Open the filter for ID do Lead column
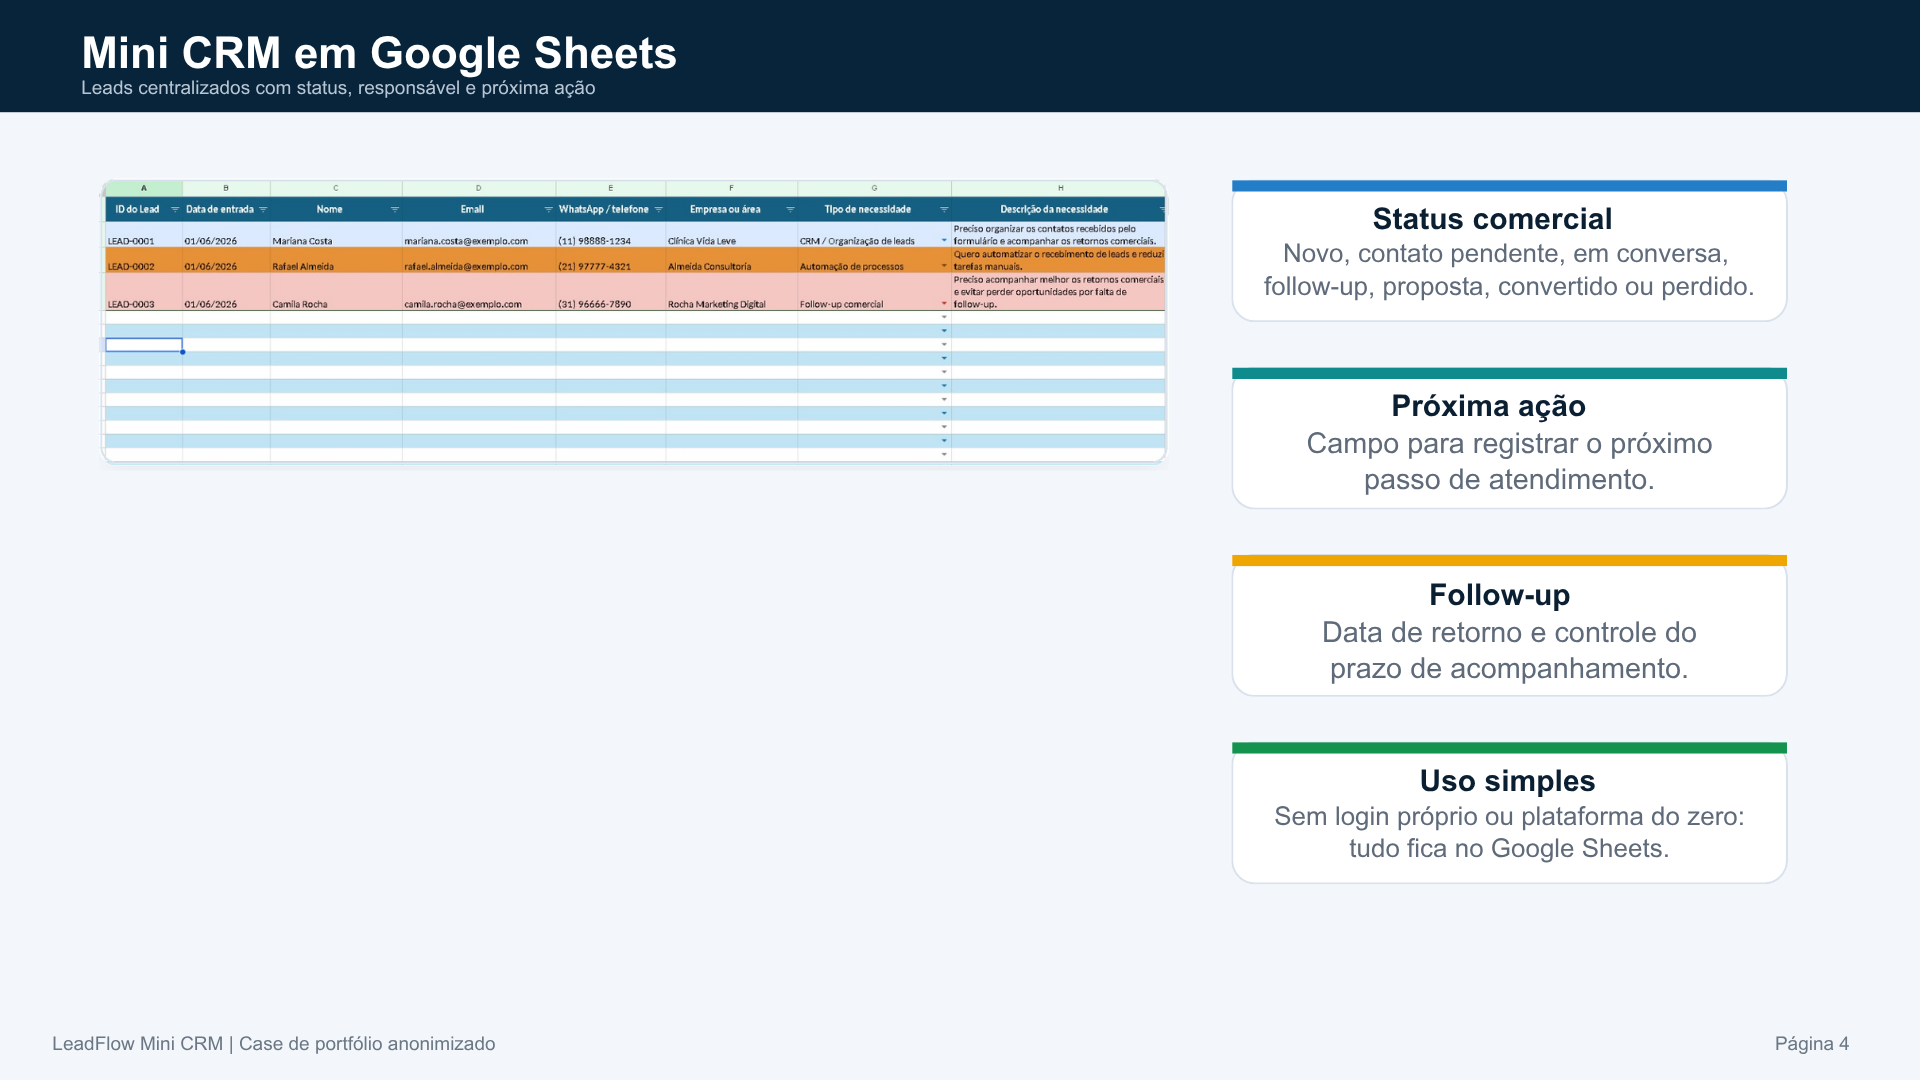The height and width of the screenshot is (1080, 1920). click(x=175, y=210)
